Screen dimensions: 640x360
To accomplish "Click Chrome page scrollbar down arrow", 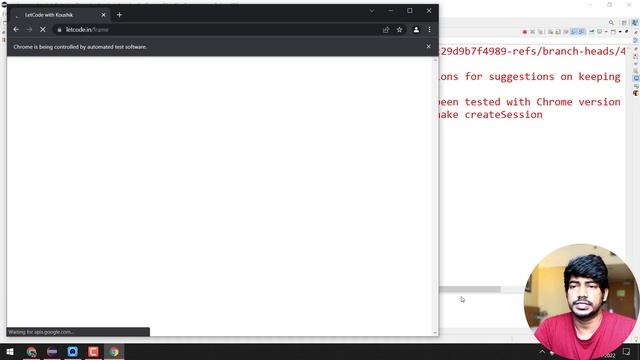I will click(435, 333).
